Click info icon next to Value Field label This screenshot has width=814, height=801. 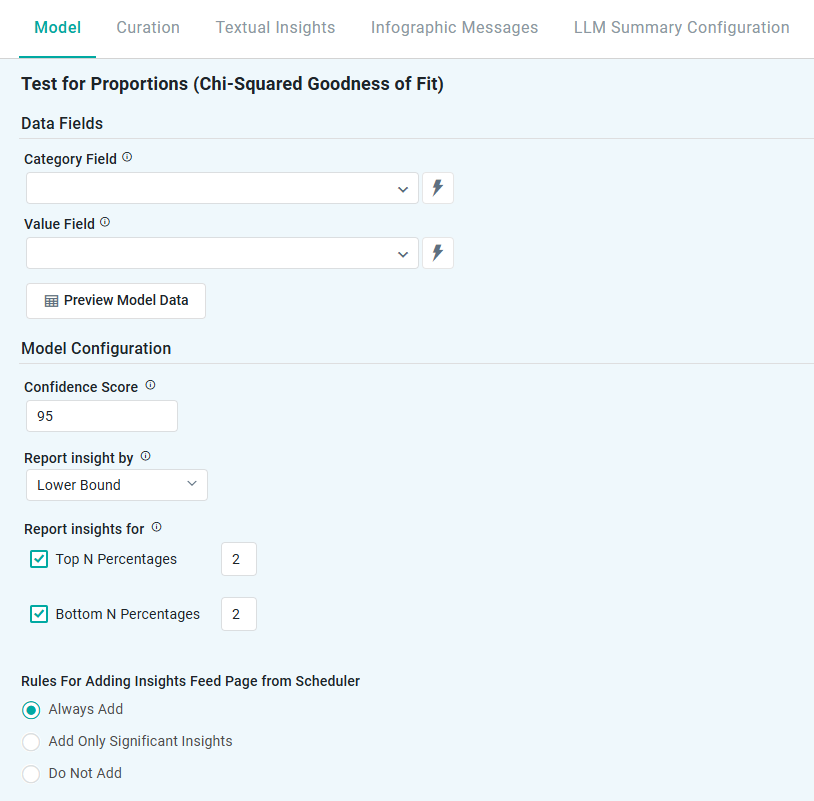(x=105, y=223)
